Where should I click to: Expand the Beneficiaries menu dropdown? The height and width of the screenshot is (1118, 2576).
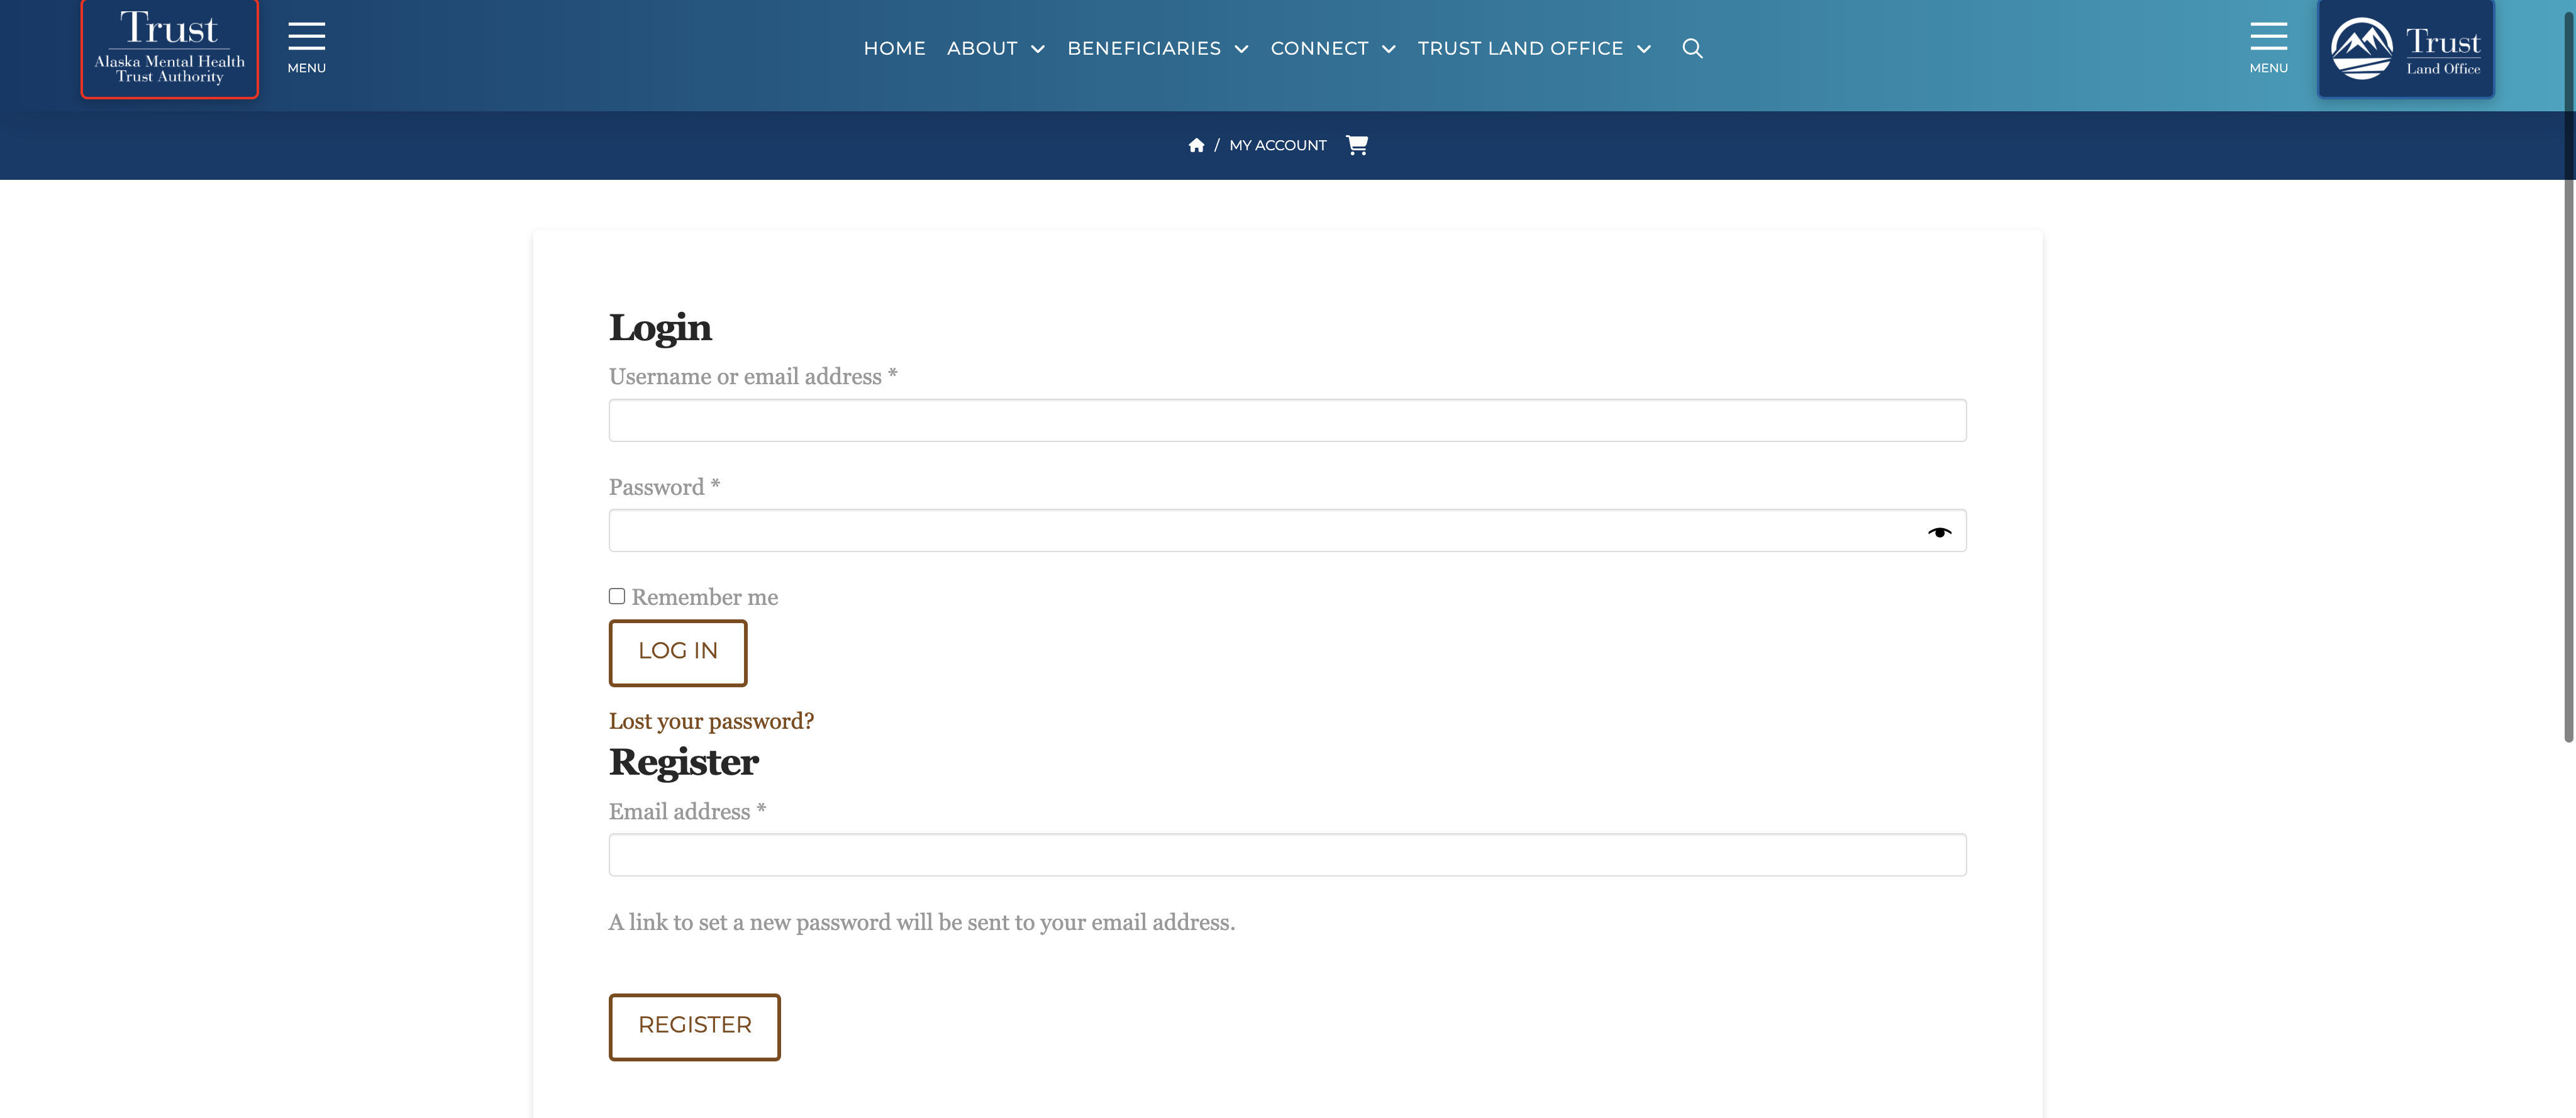(x=1241, y=49)
